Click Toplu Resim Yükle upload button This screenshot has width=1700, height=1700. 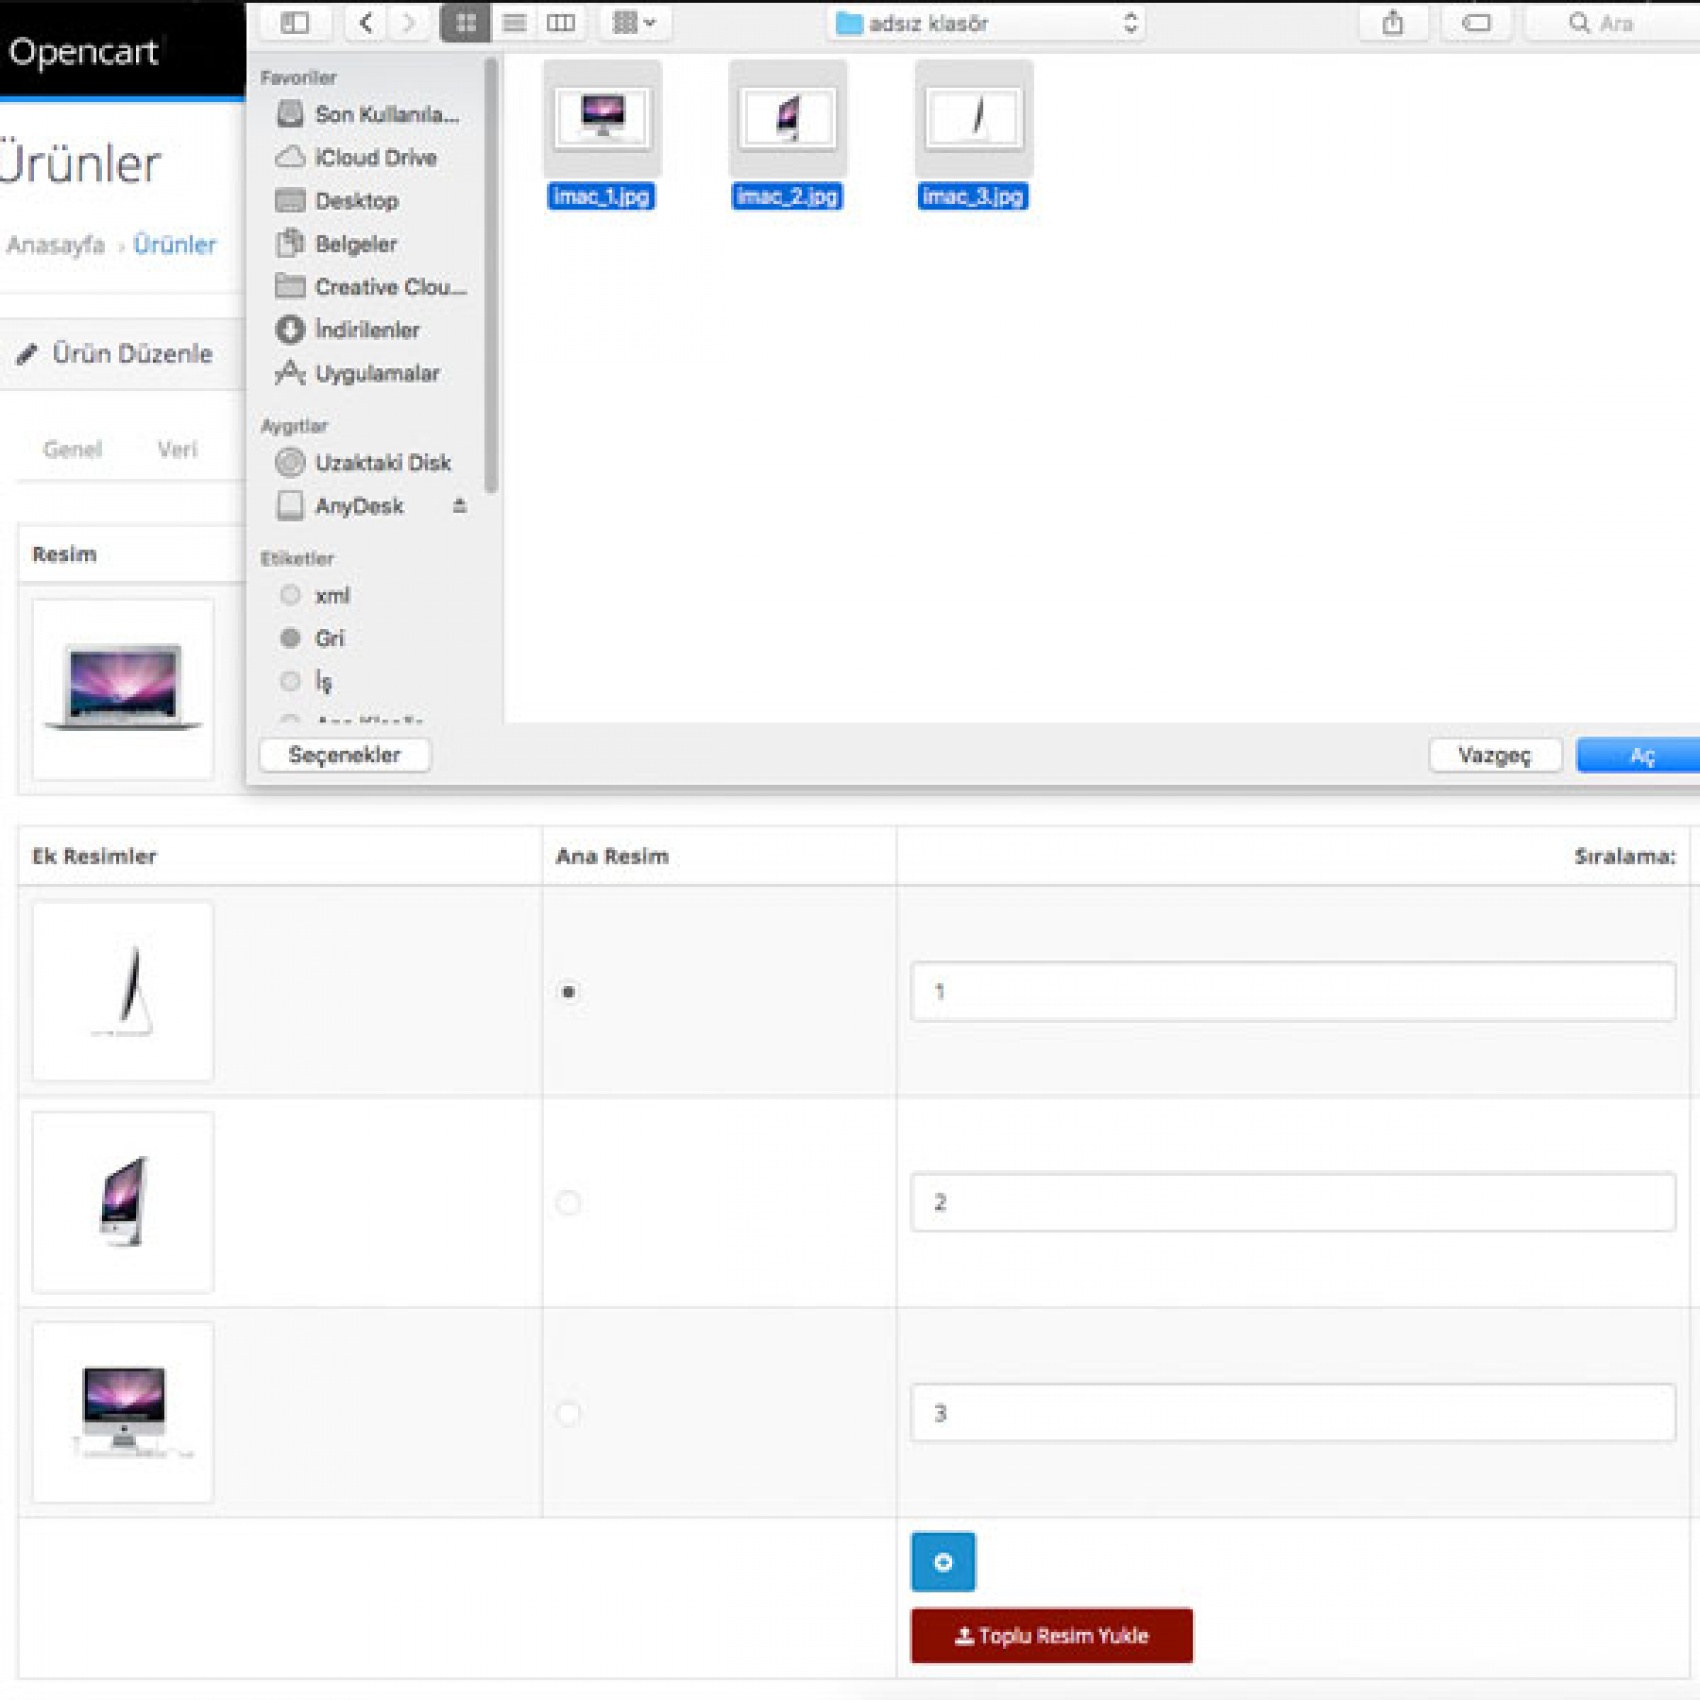tap(1051, 1636)
